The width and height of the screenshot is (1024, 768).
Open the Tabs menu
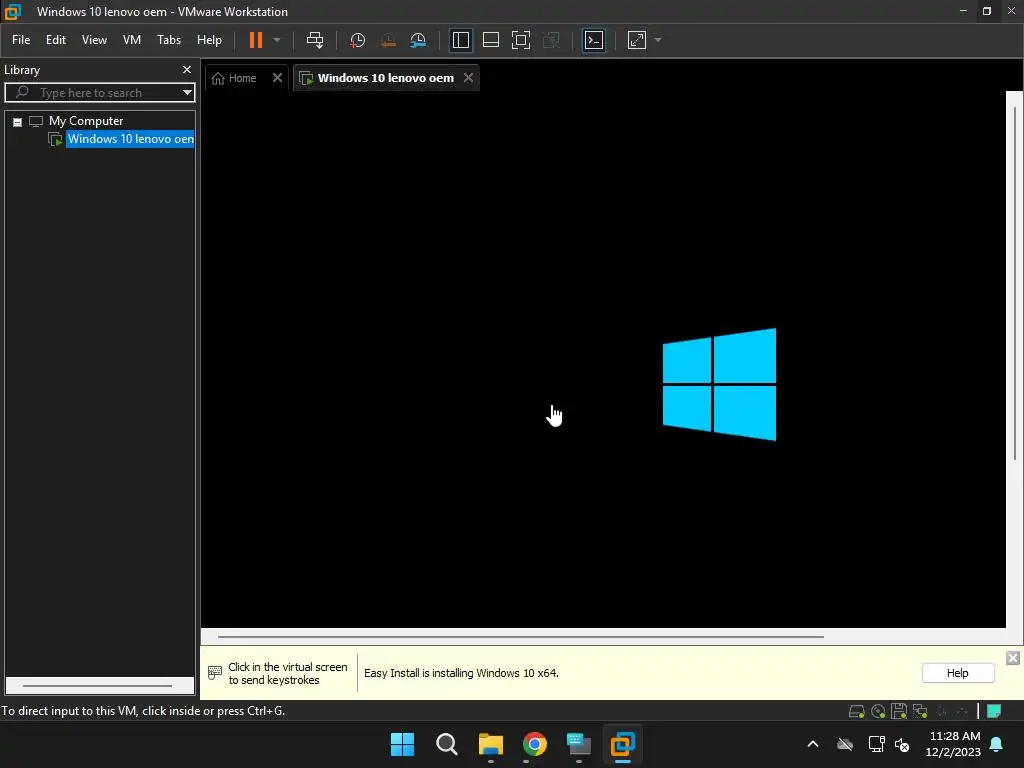(x=168, y=40)
